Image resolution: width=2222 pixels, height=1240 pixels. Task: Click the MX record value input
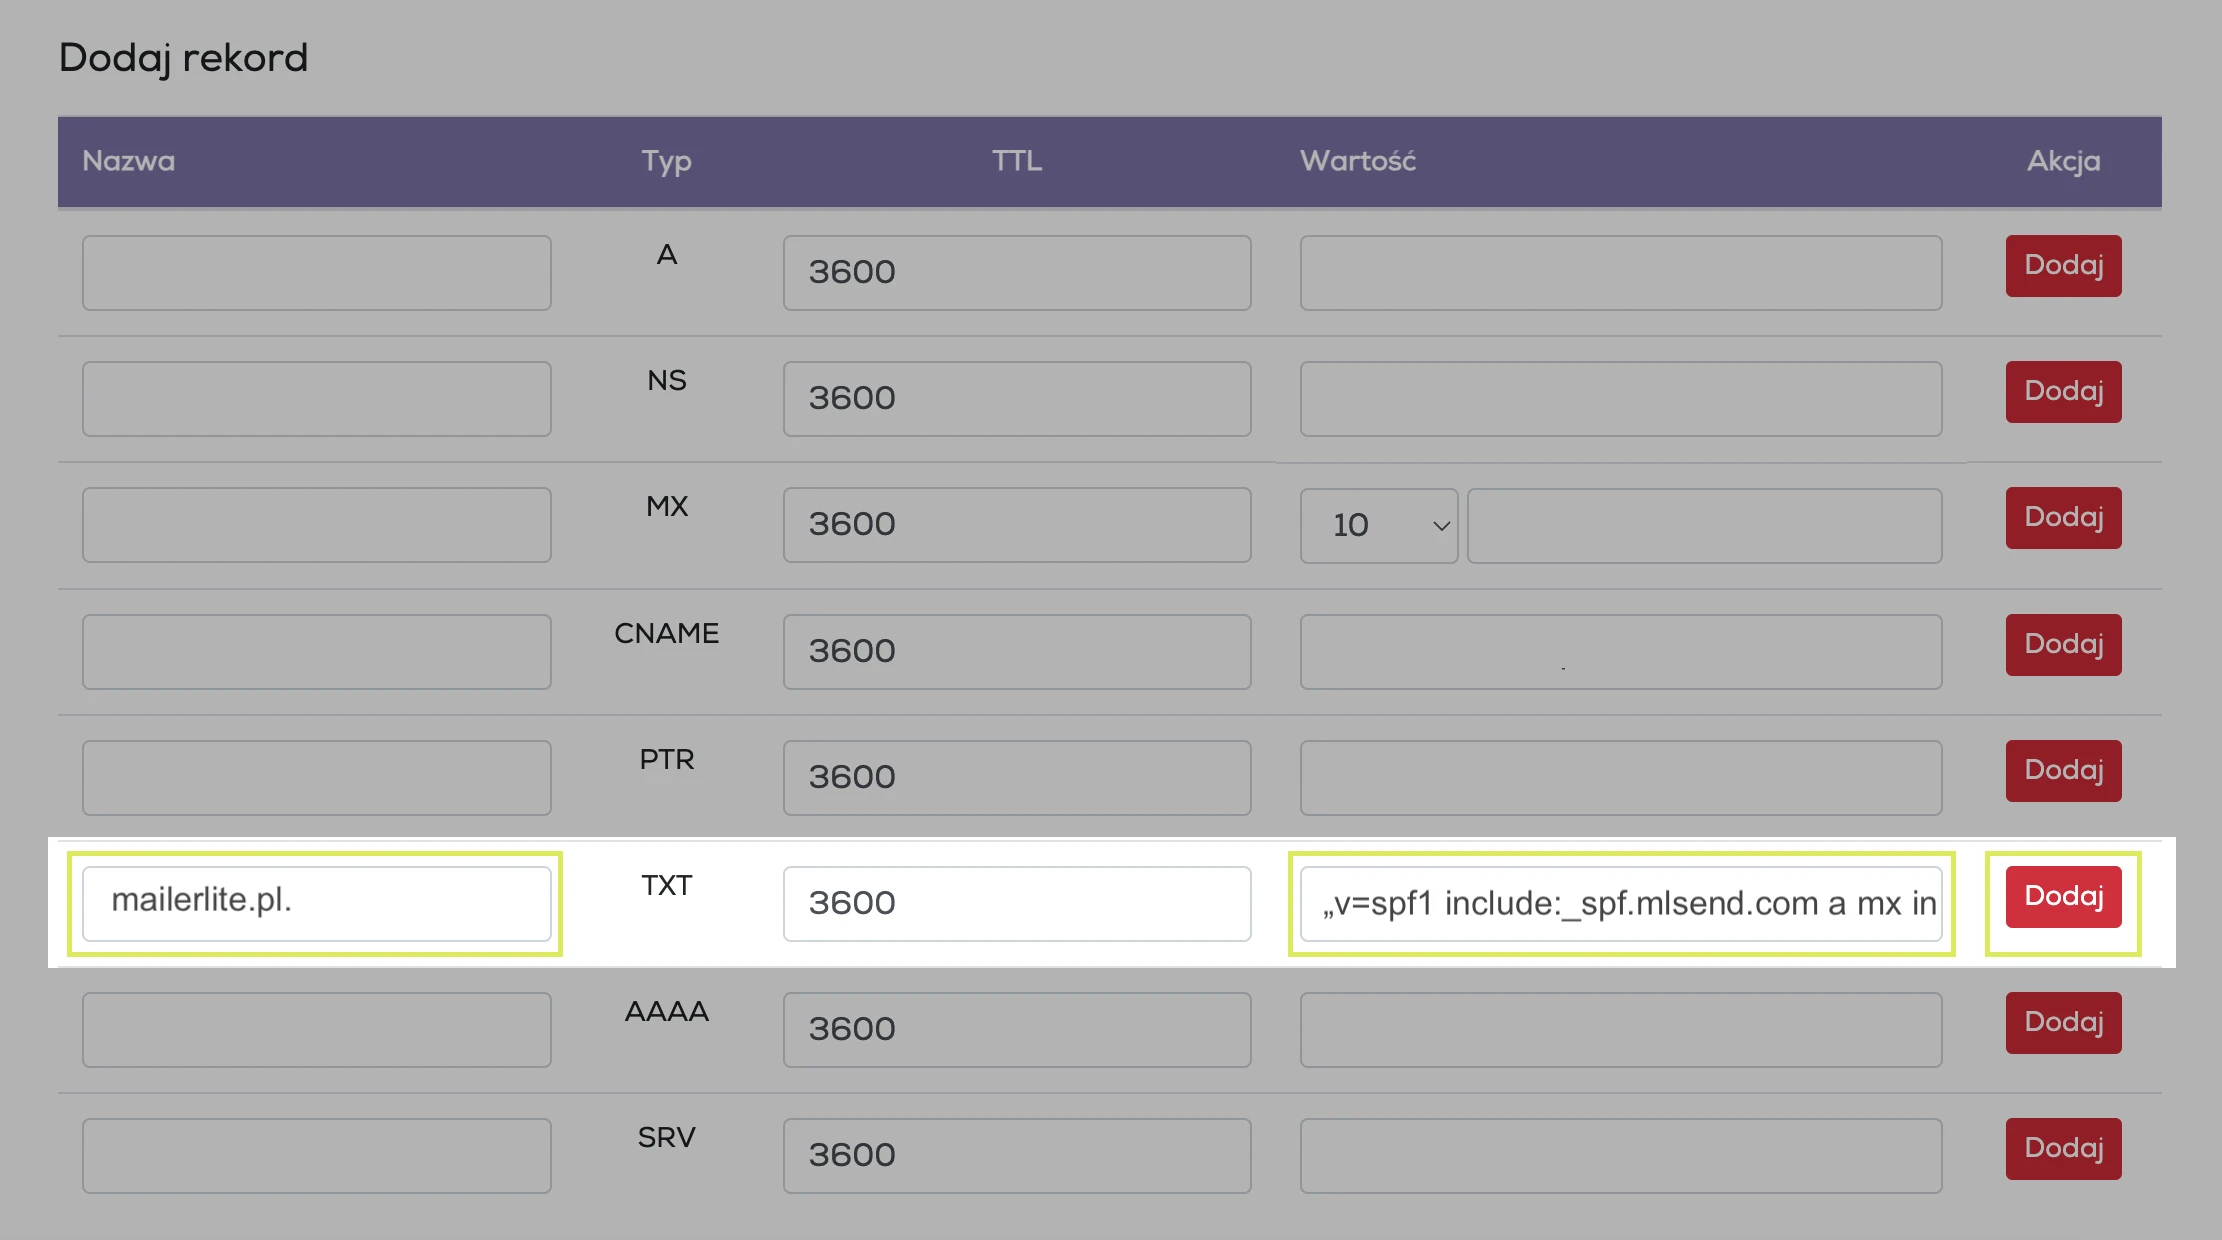click(1704, 526)
